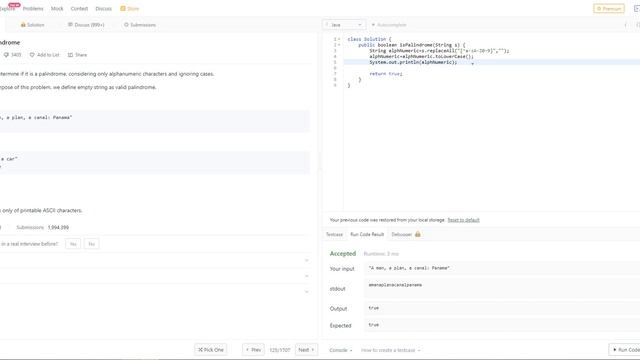Open the Mock menu item
640x360 pixels.
coord(57,9)
